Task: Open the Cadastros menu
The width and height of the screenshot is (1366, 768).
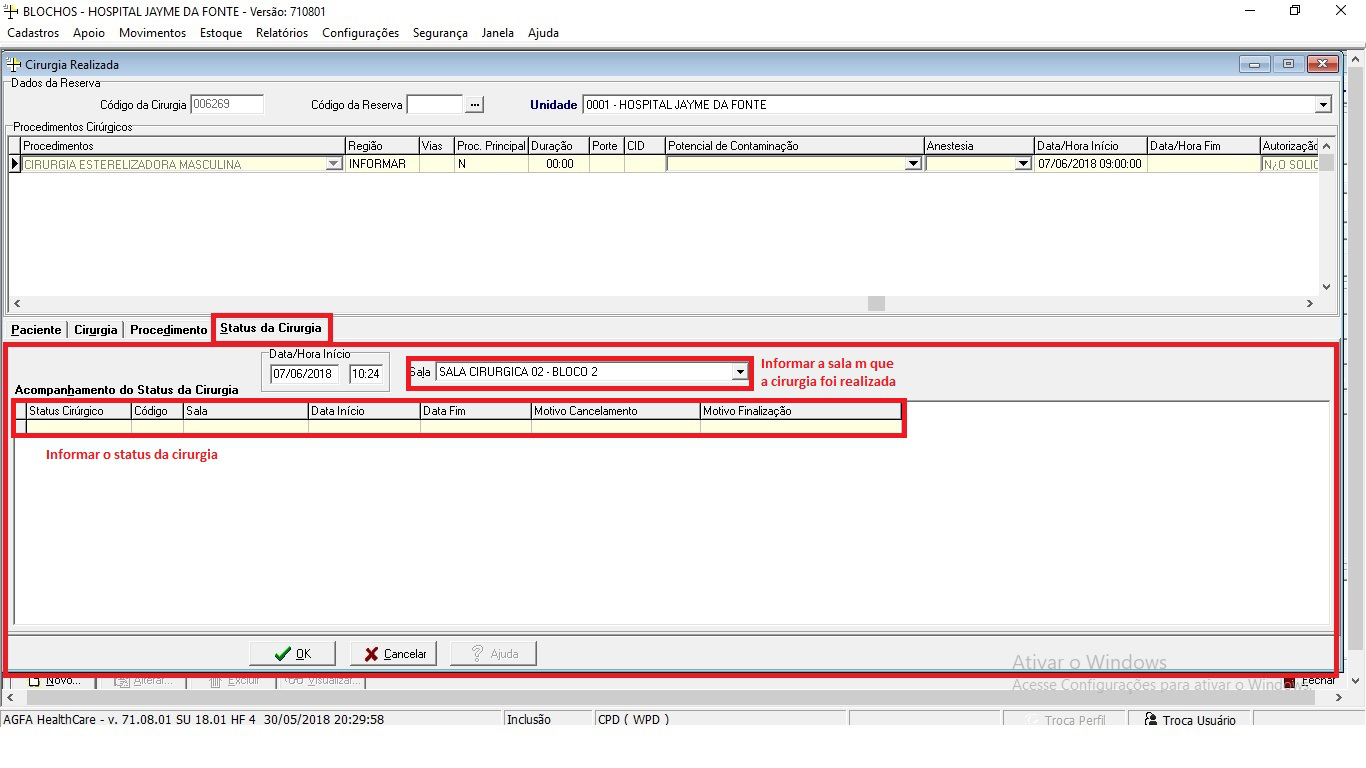Action: 33,33
